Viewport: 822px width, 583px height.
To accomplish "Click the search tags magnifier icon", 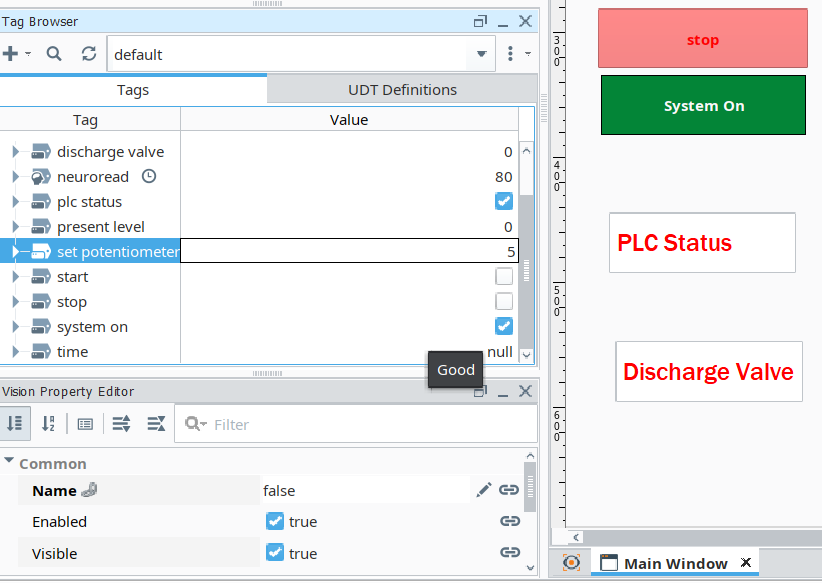I will pyautogui.click(x=54, y=54).
